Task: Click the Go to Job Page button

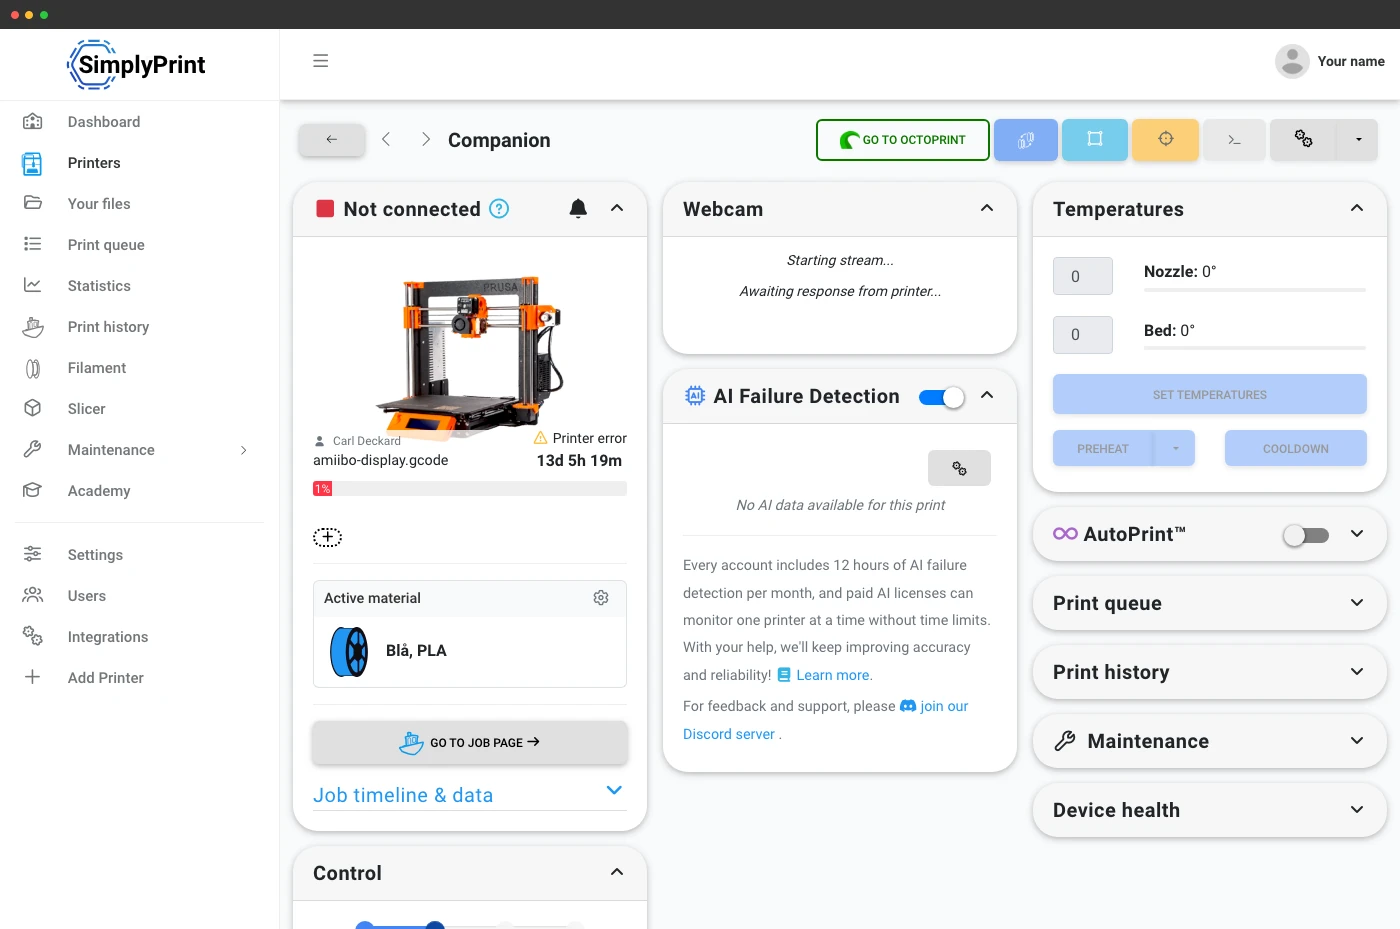Action: pos(470,743)
